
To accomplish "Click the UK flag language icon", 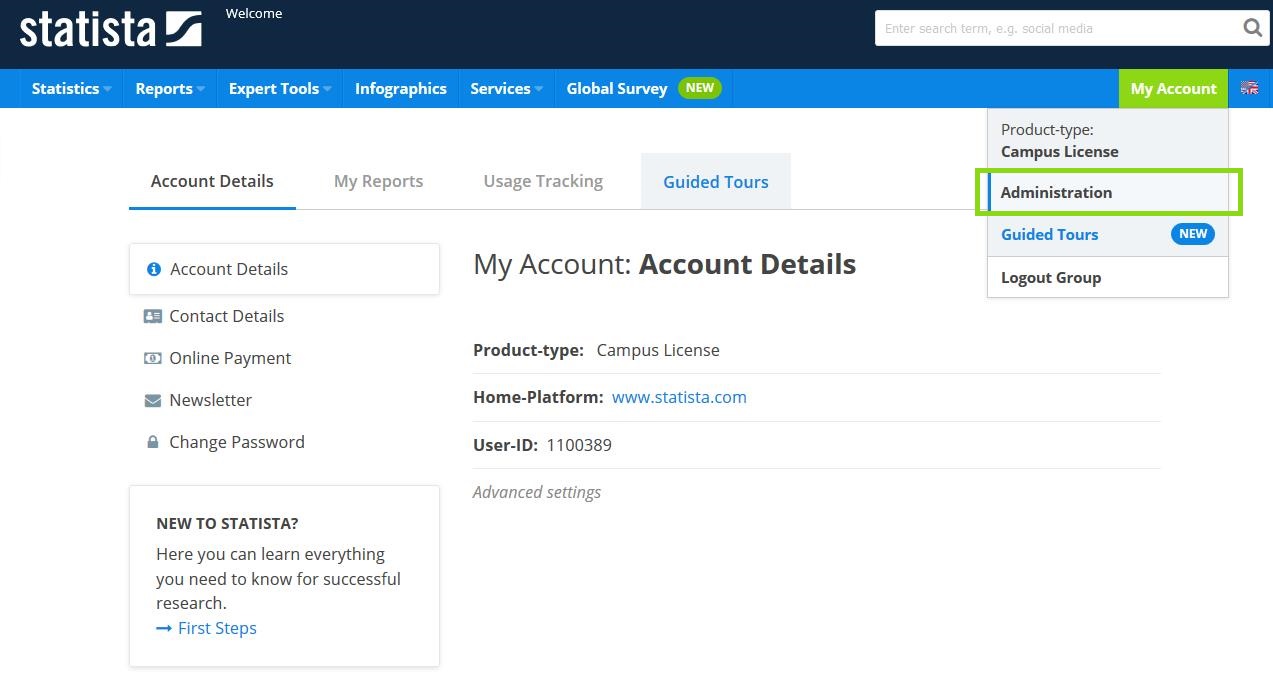I will 1249,88.
